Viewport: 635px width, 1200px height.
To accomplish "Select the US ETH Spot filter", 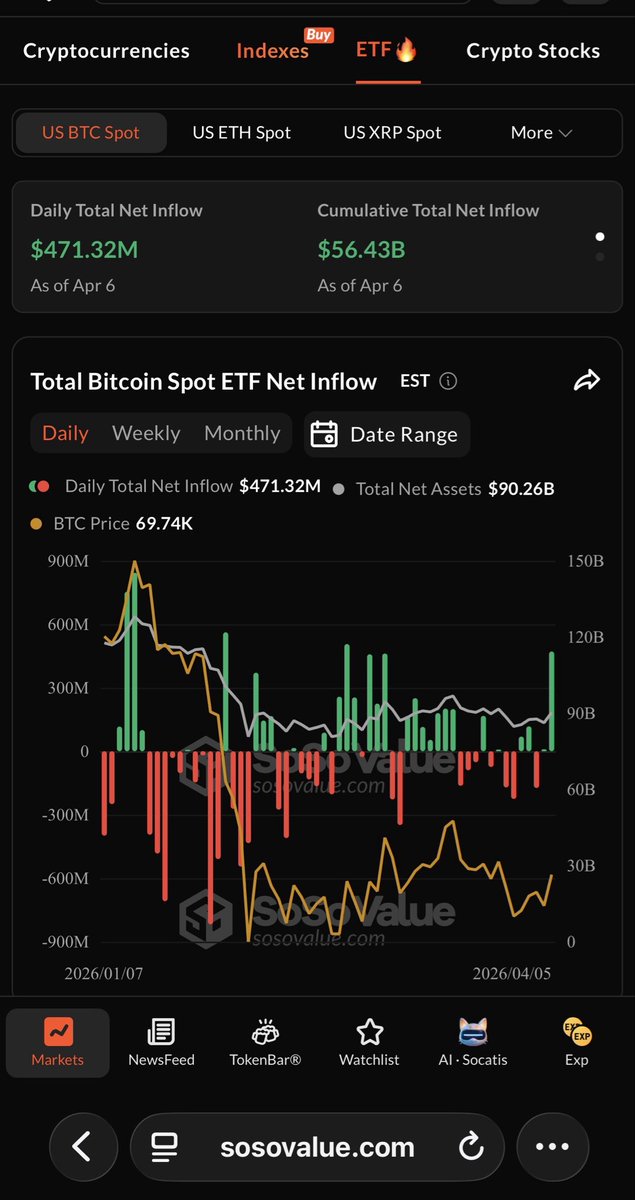I will (x=241, y=132).
